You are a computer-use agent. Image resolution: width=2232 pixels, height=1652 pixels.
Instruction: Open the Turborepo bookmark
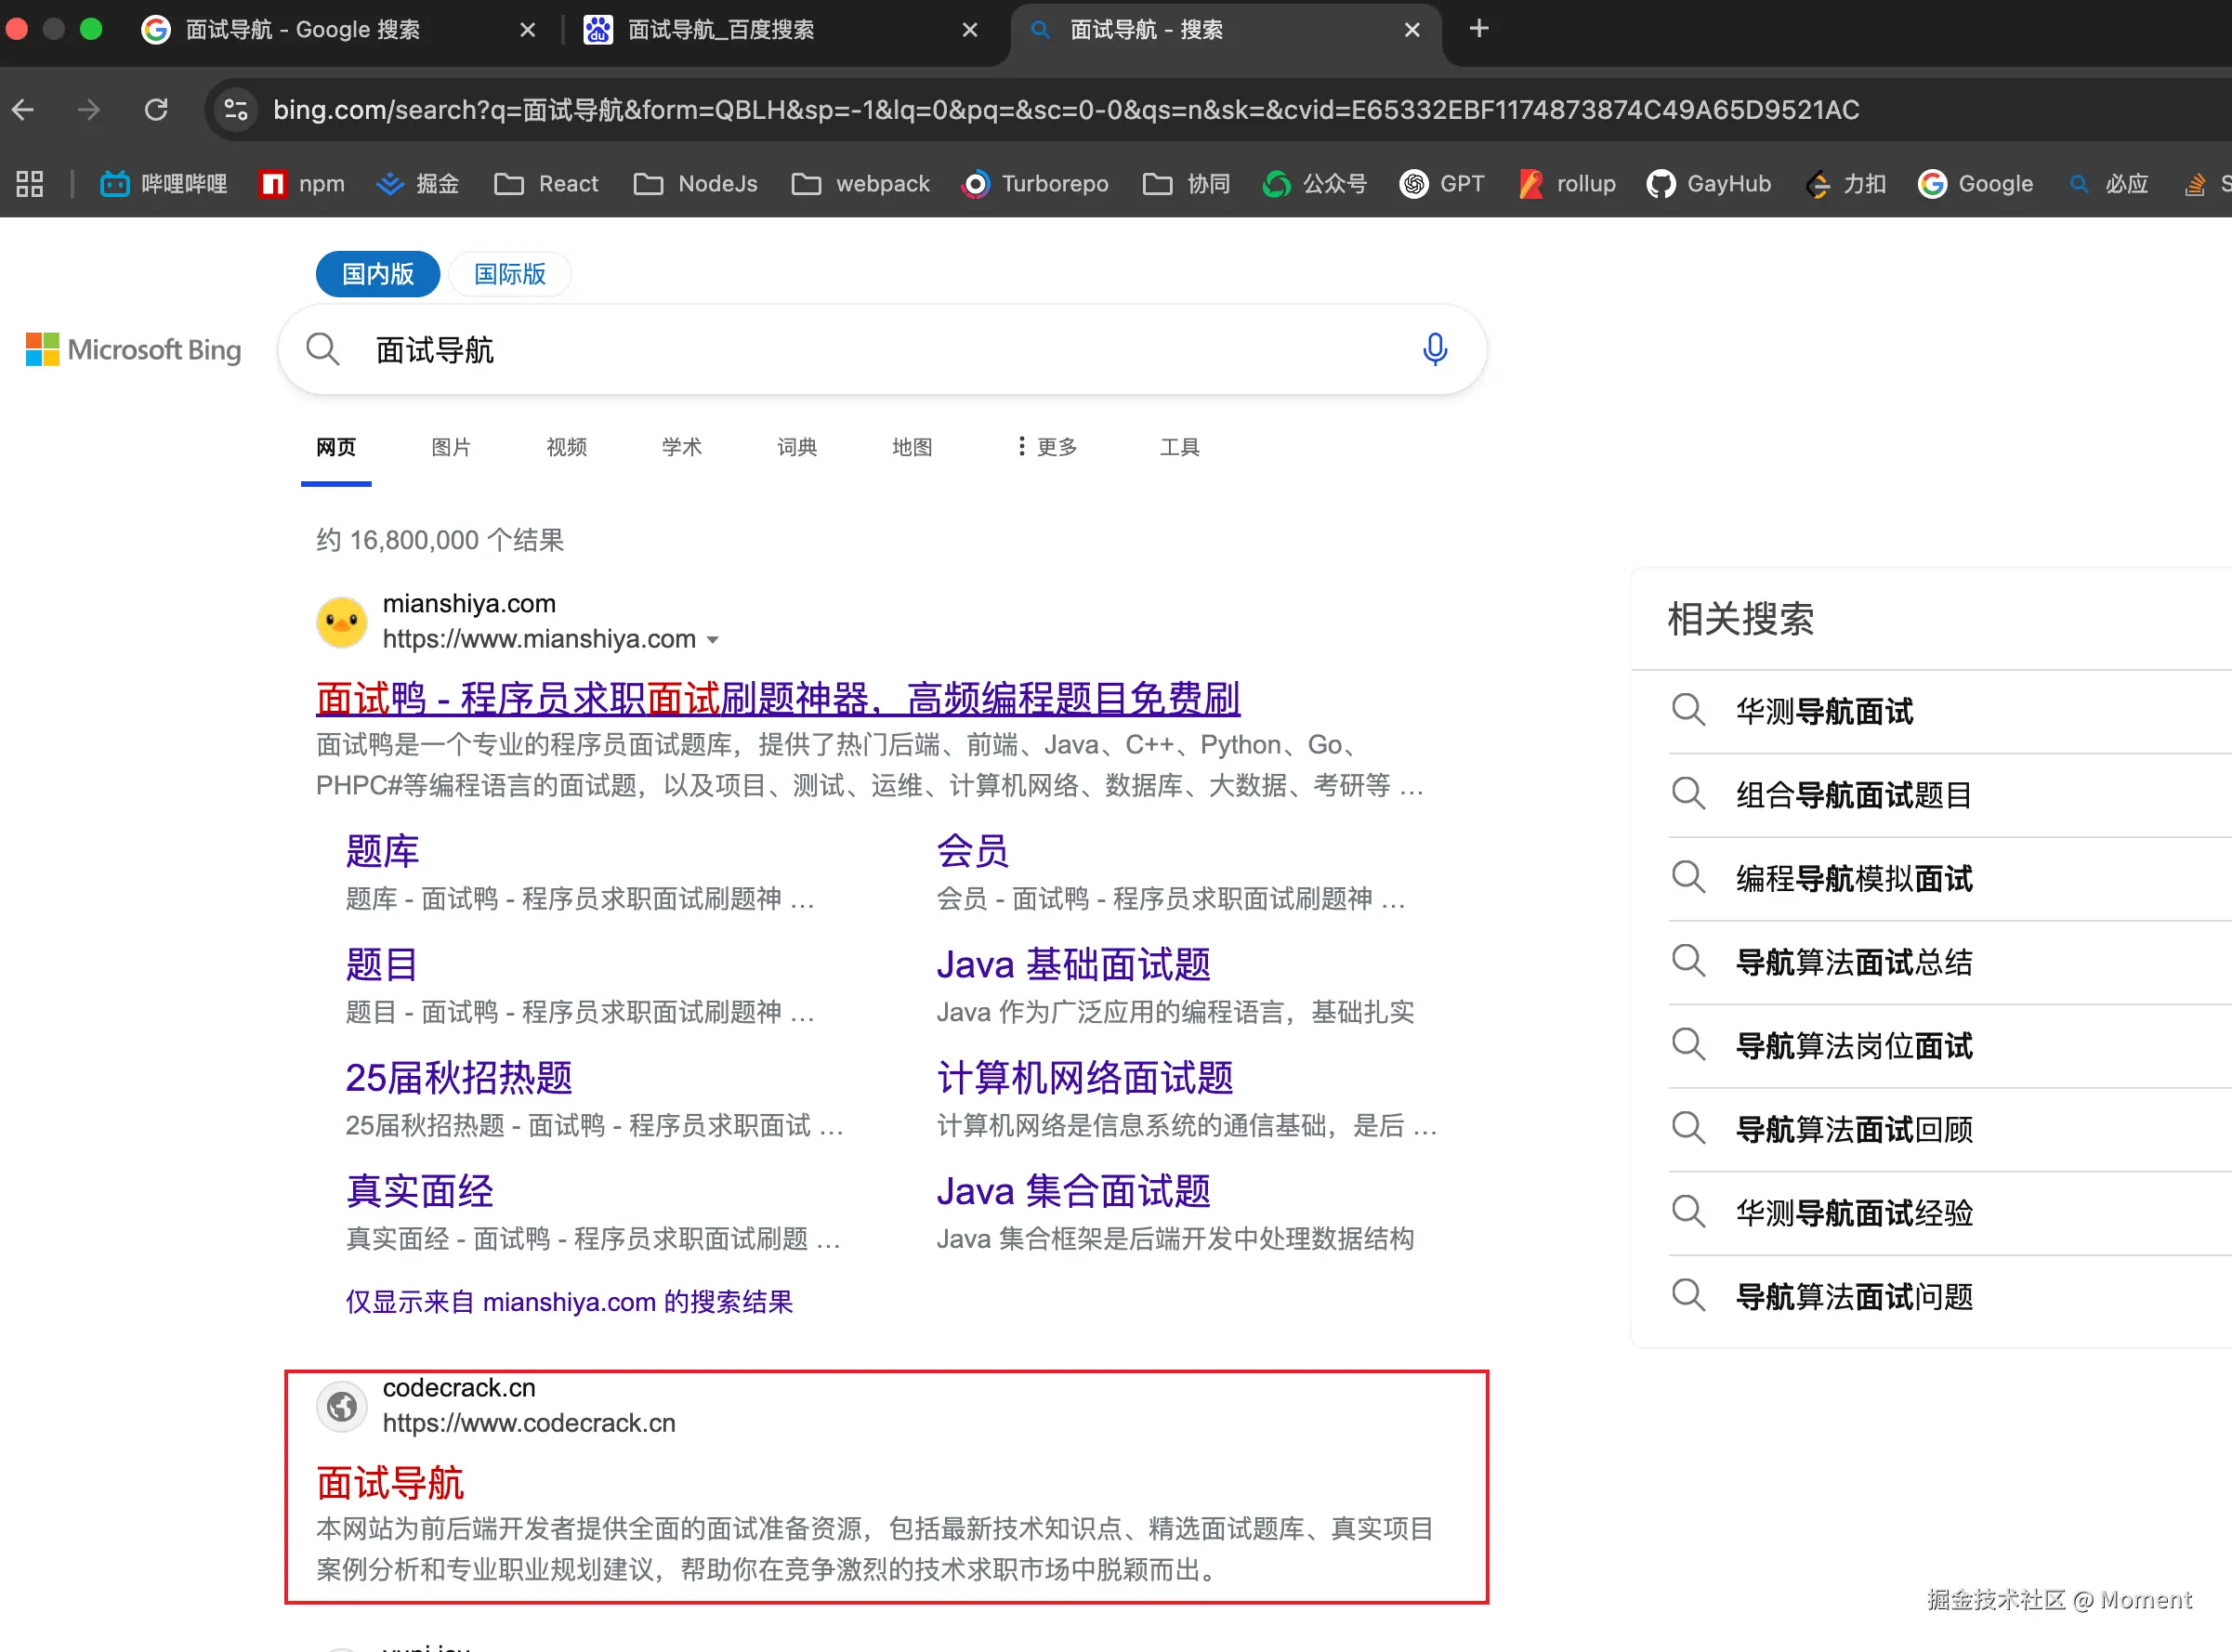pyautogui.click(x=1035, y=184)
